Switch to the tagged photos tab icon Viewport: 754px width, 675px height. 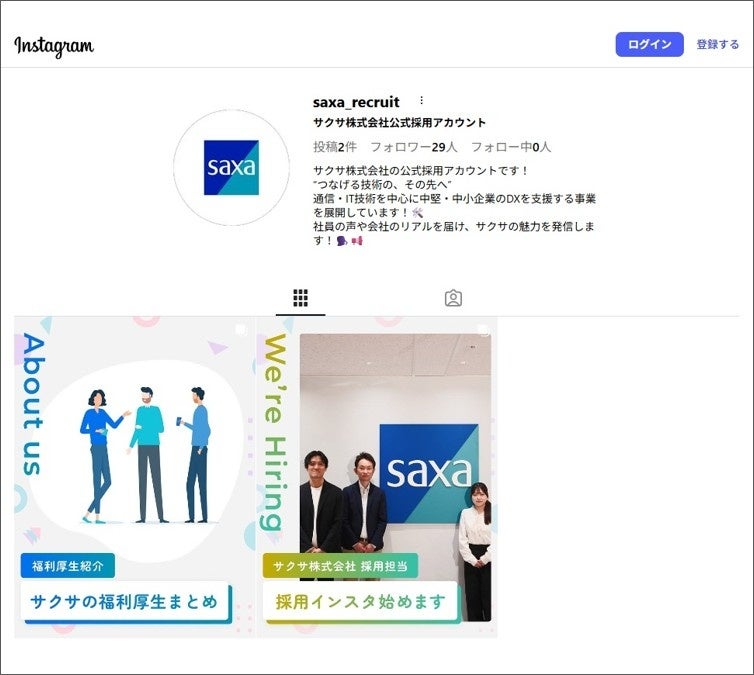[x=453, y=298]
